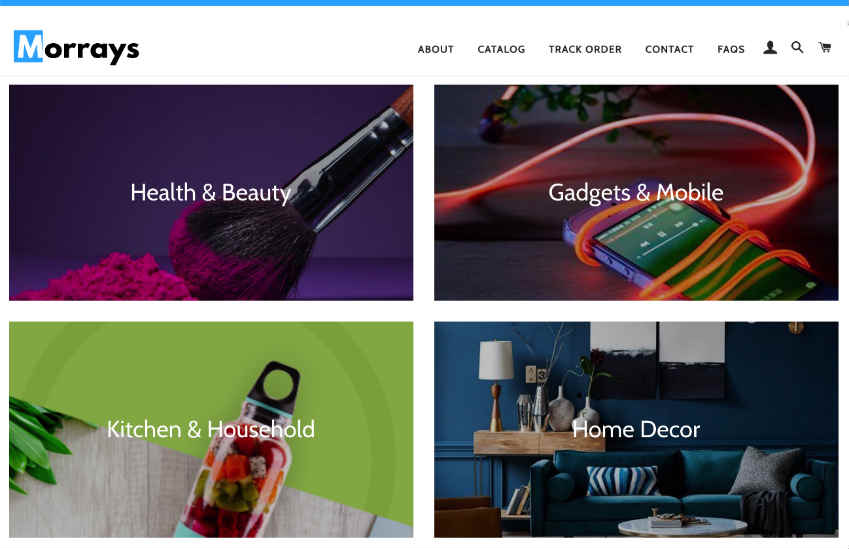This screenshot has height=549, width=849.
Task: Open the Contact page link
Action: 669,49
